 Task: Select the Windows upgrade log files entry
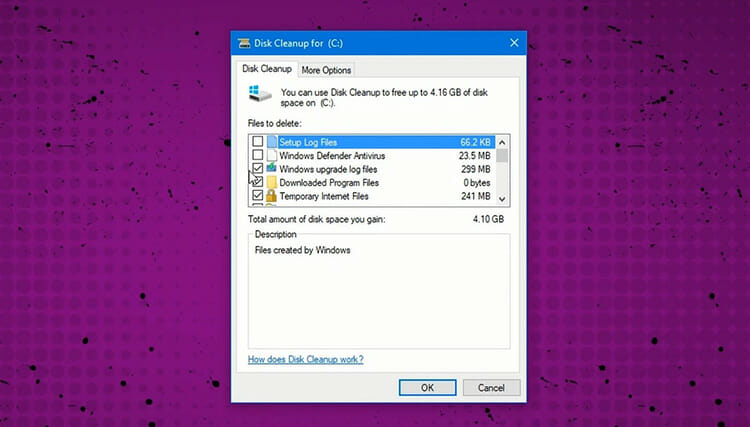tap(372, 169)
